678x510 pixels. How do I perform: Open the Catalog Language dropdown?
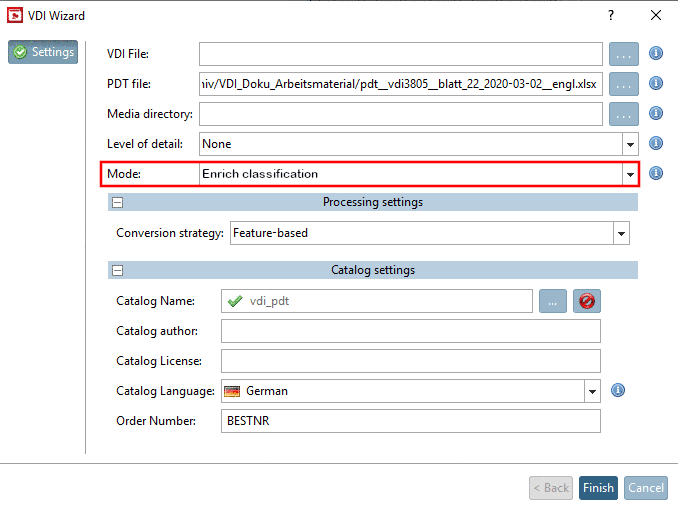point(592,391)
